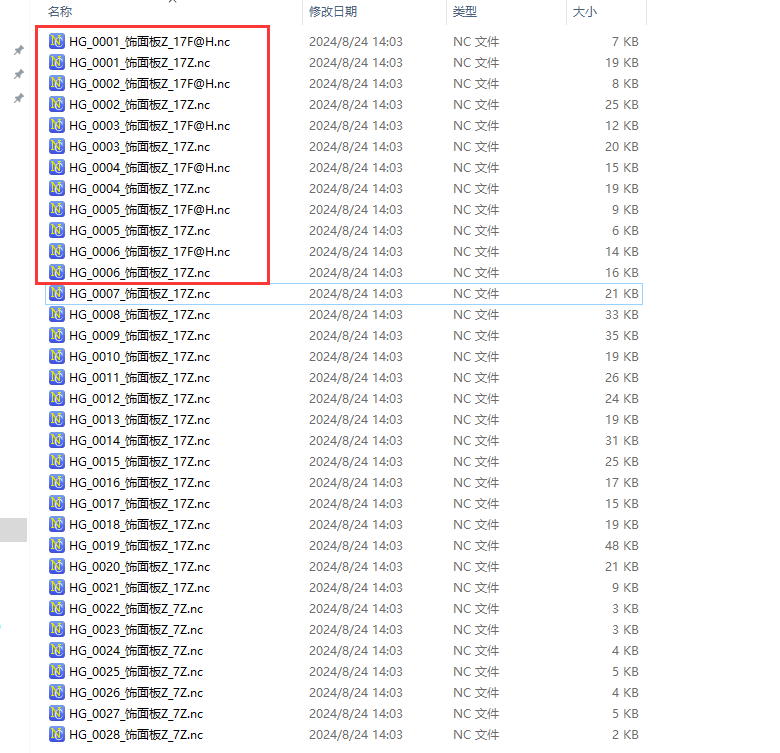This screenshot has width=780, height=753.
Task: Select file name HG_0024_饰面板Z_7Z.nc
Action: click(136, 651)
